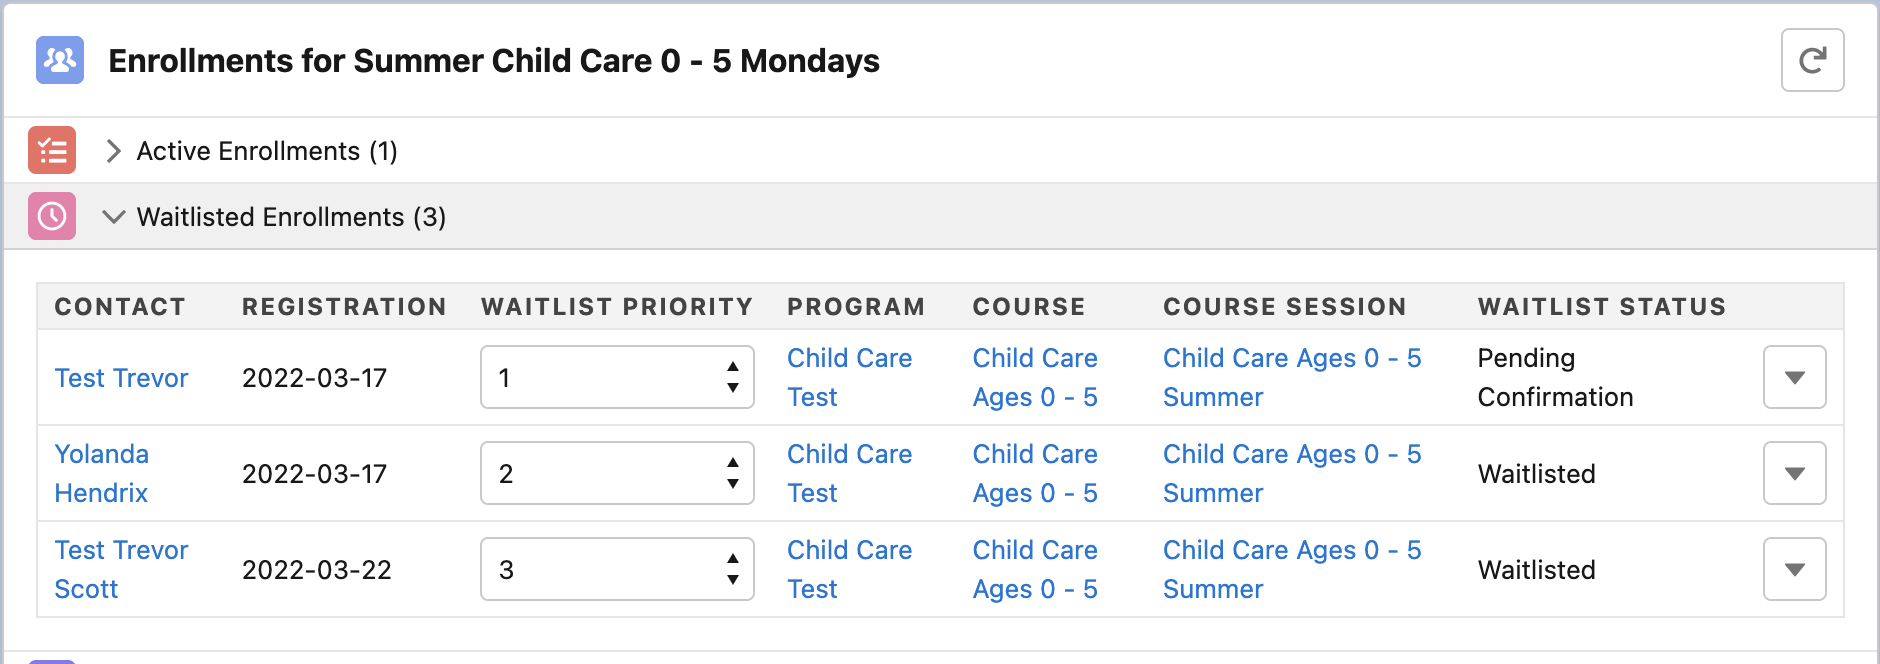Click the Contact column header
The width and height of the screenshot is (1880, 664).
pos(122,307)
